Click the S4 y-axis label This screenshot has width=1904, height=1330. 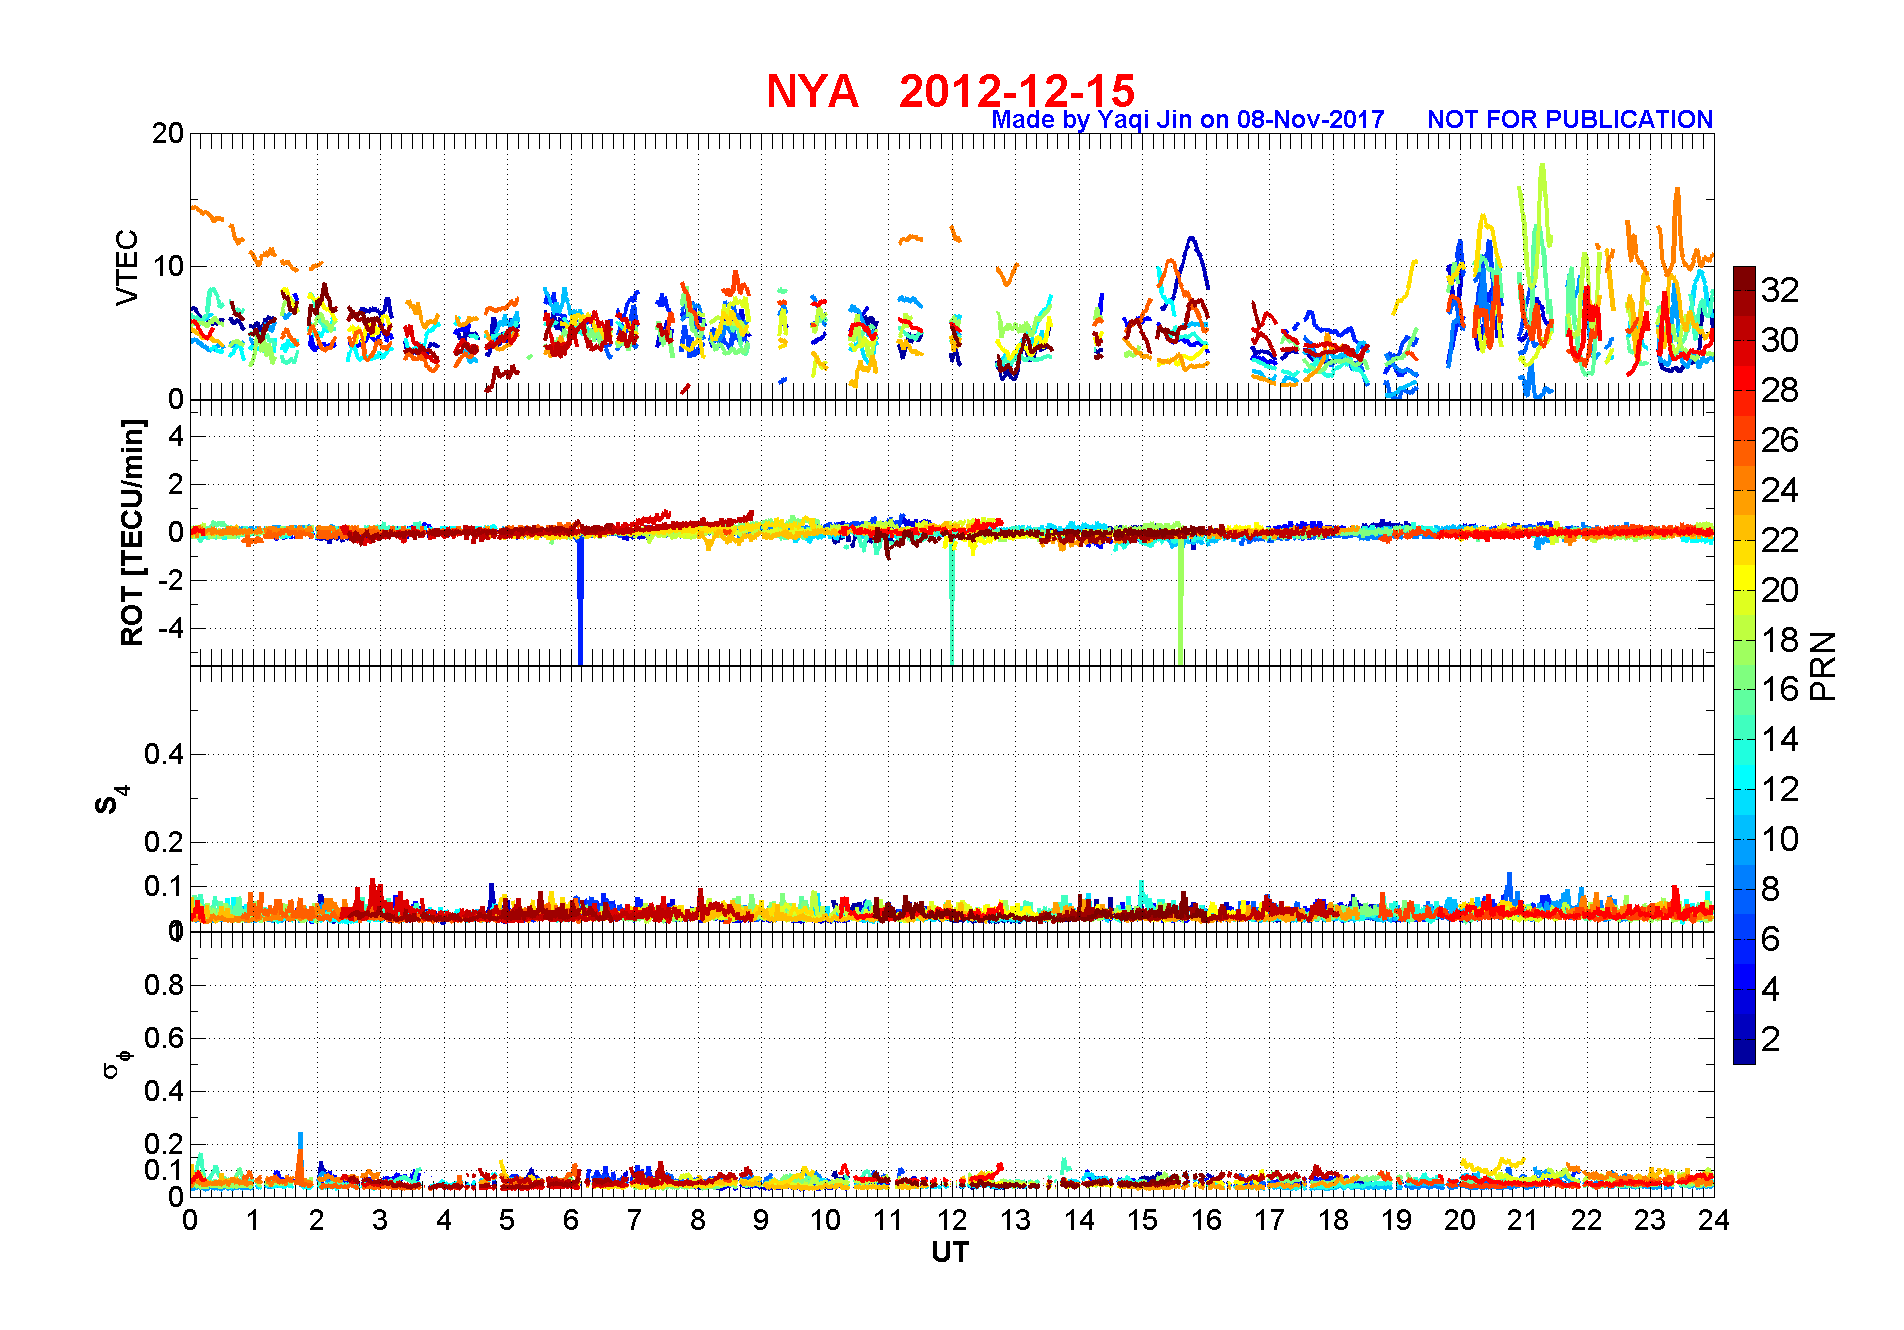(111, 799)
